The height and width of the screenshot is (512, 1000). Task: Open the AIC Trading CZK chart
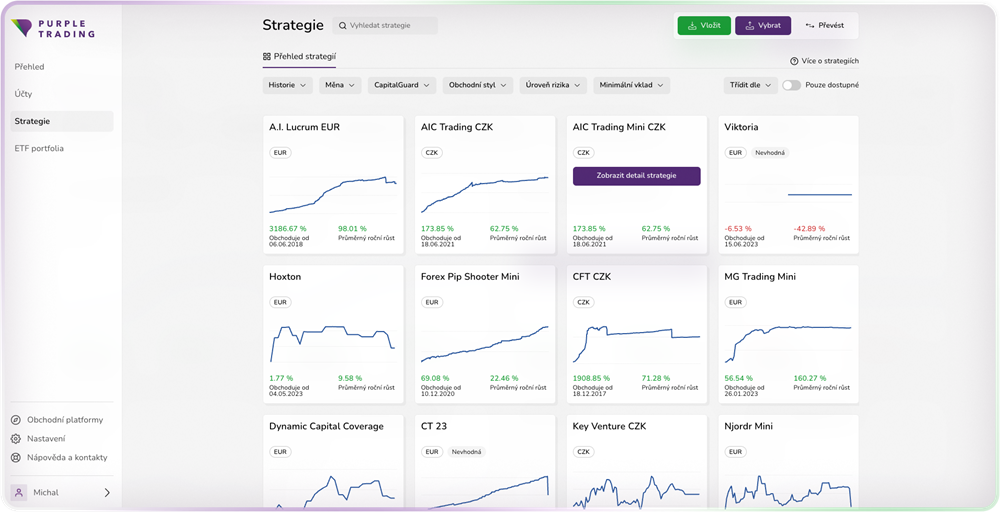[485, 194]
